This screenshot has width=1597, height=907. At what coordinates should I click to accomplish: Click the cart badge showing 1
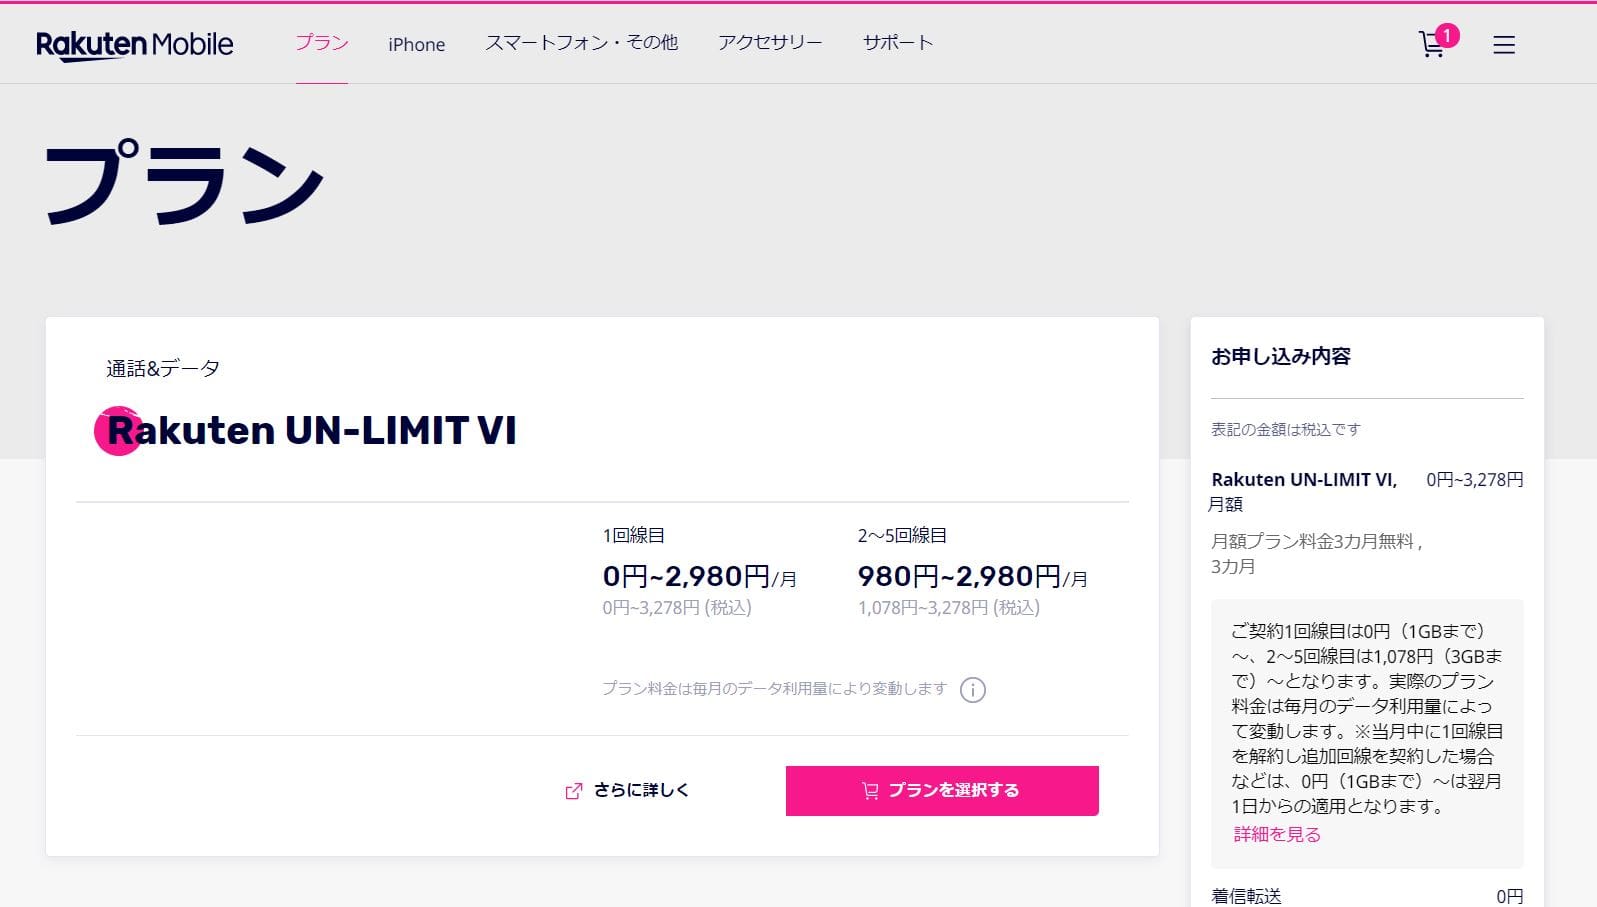click(x=1446, y=36)
